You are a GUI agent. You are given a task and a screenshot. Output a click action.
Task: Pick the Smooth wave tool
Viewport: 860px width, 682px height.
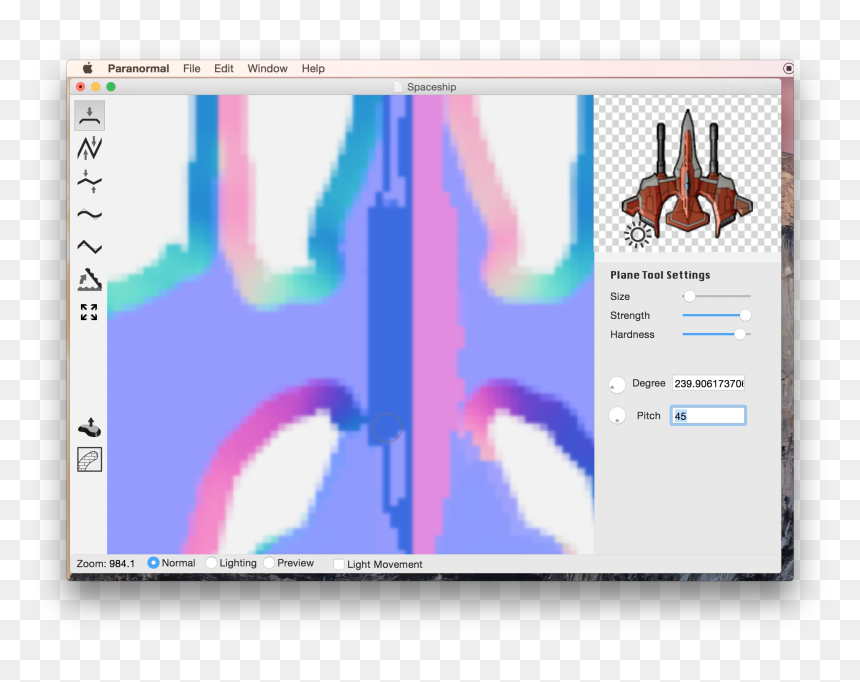tap(89, 215)
